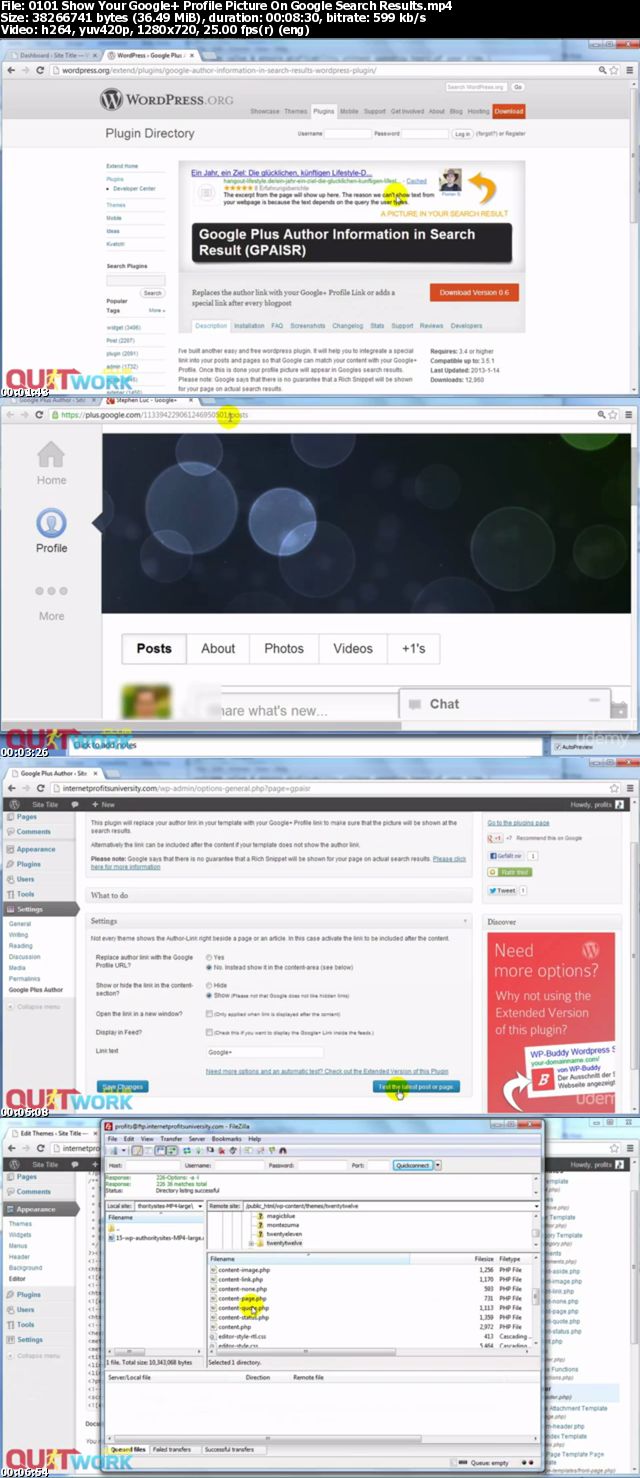
Task: Open the Videos tab on the Google+ profile
Action: tap(353, 648)
